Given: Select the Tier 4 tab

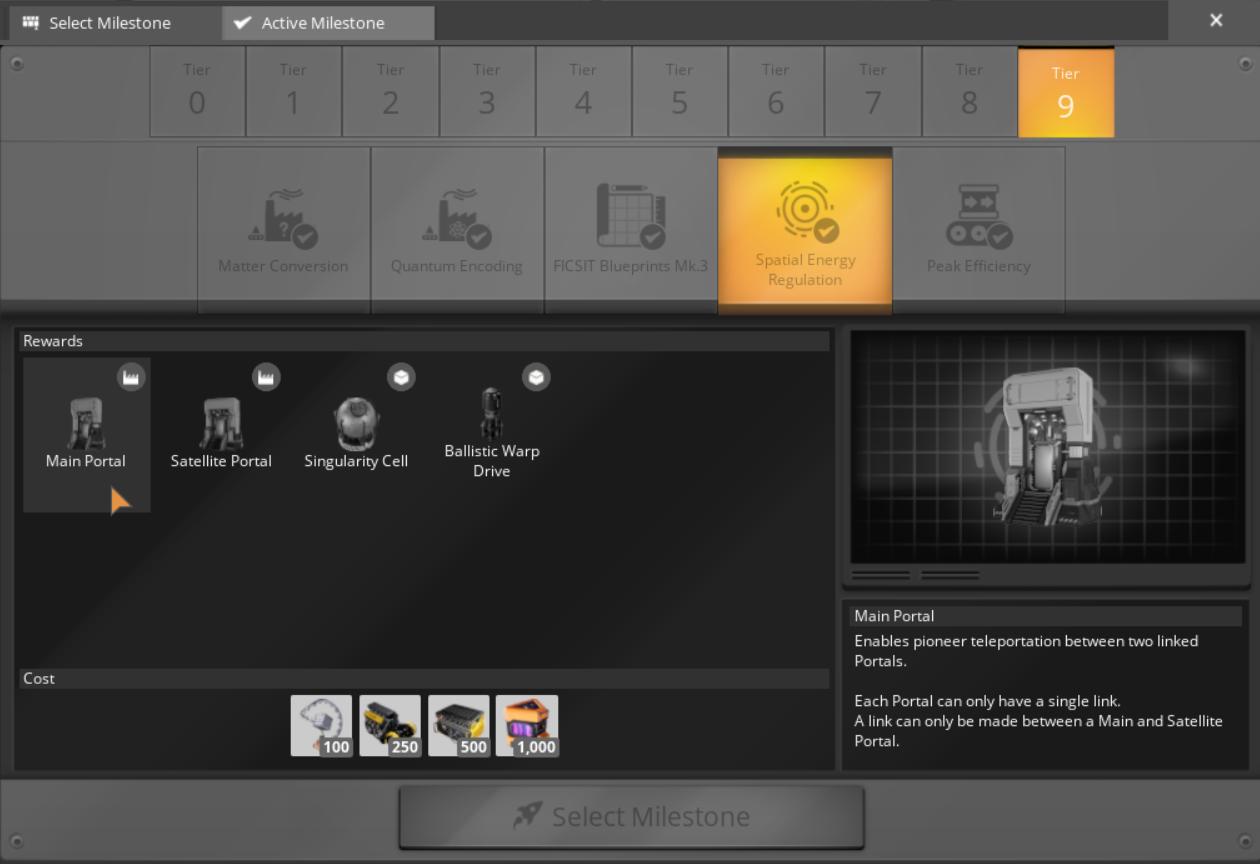Looking at the screenshot, I should pos(583,92).
